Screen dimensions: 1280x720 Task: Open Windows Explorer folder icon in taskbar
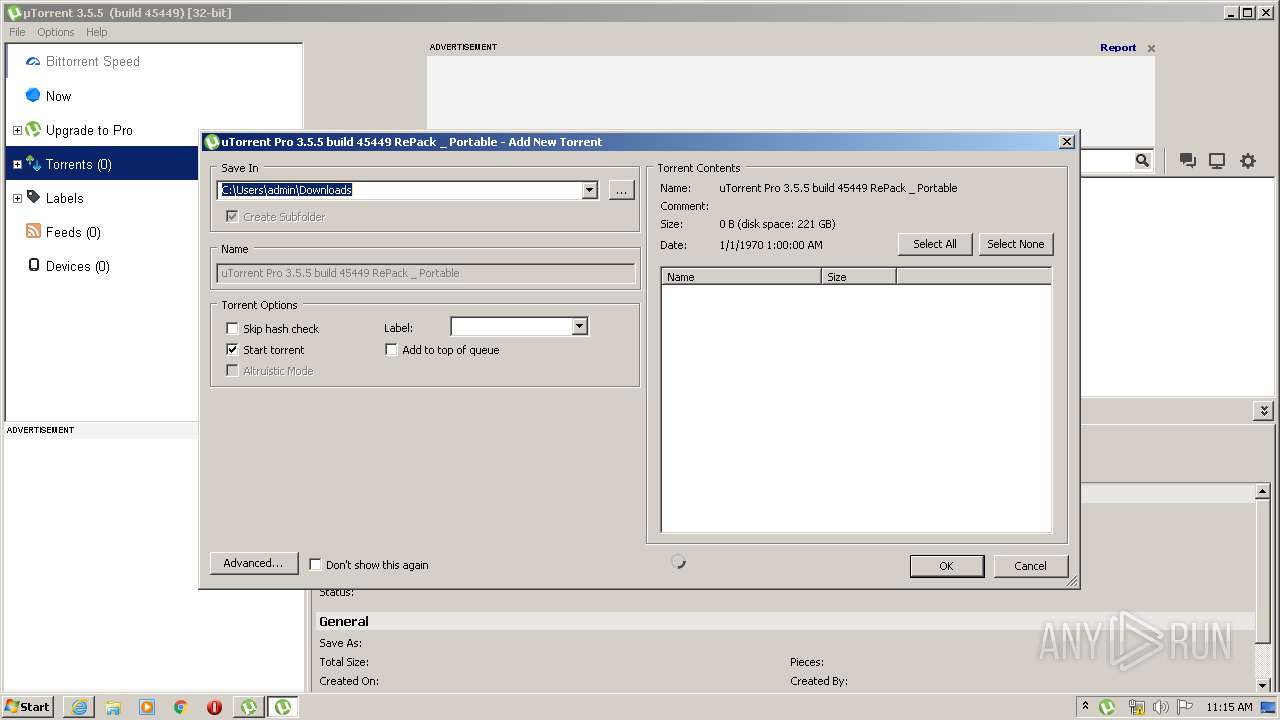pyautogui.click(x=113, y=707)
